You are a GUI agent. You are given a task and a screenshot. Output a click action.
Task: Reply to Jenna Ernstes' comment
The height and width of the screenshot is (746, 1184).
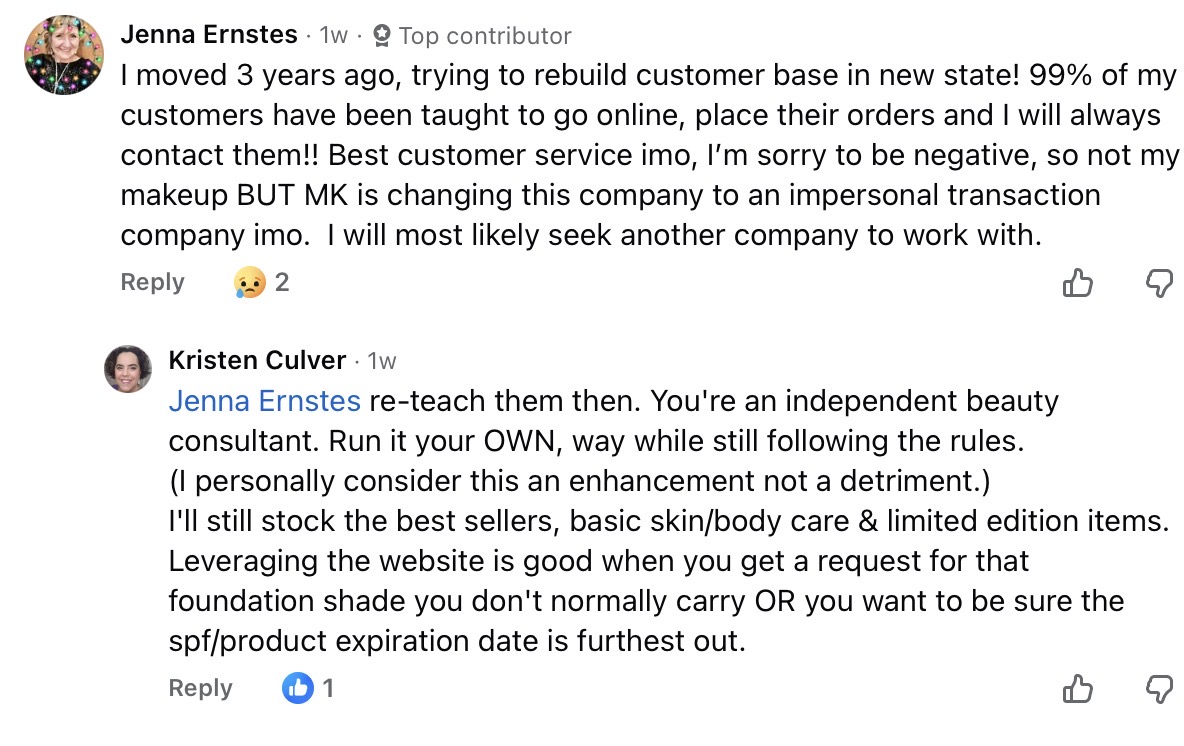152,282
